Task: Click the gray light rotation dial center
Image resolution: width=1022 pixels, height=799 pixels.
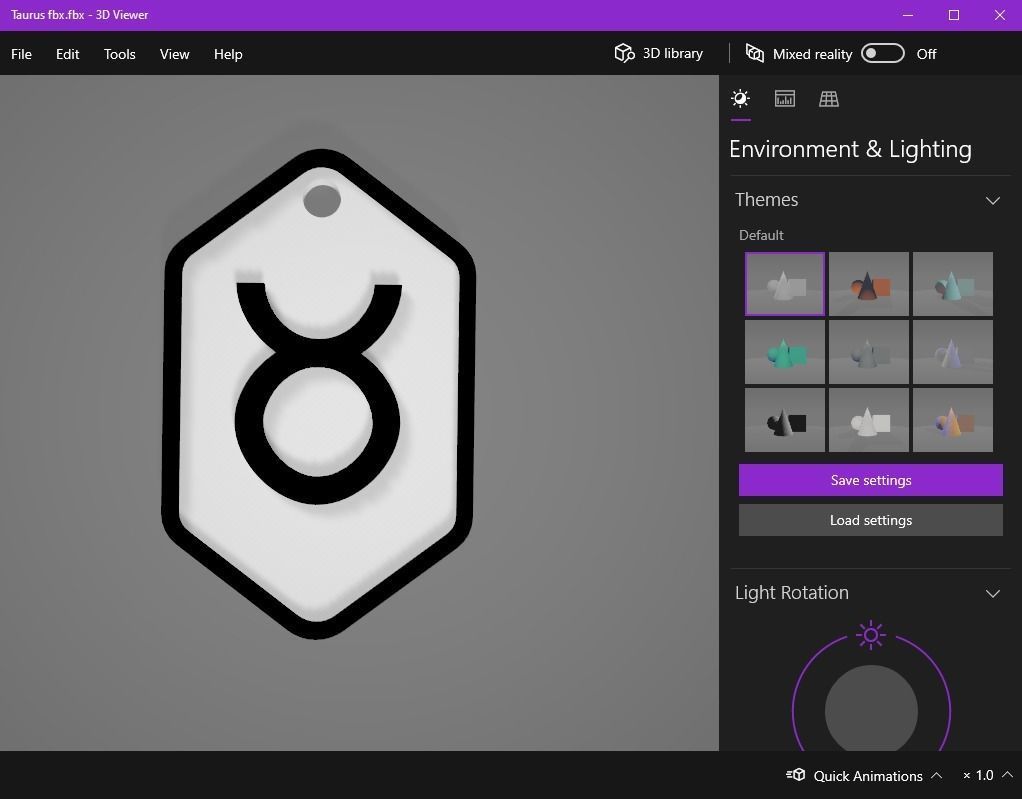Action: click(x=871, y=709)
